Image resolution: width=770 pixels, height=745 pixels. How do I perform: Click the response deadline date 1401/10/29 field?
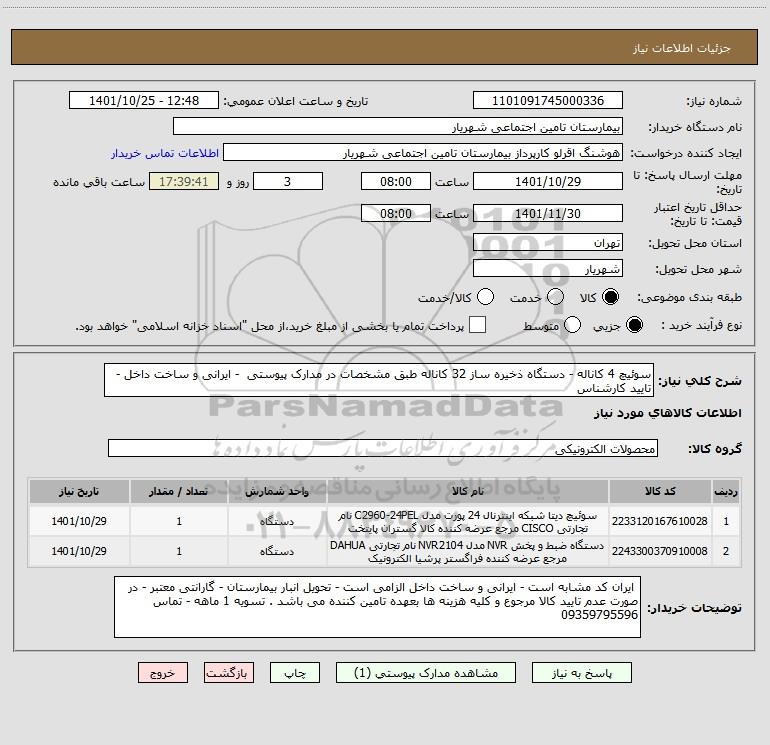pos(548,182)
